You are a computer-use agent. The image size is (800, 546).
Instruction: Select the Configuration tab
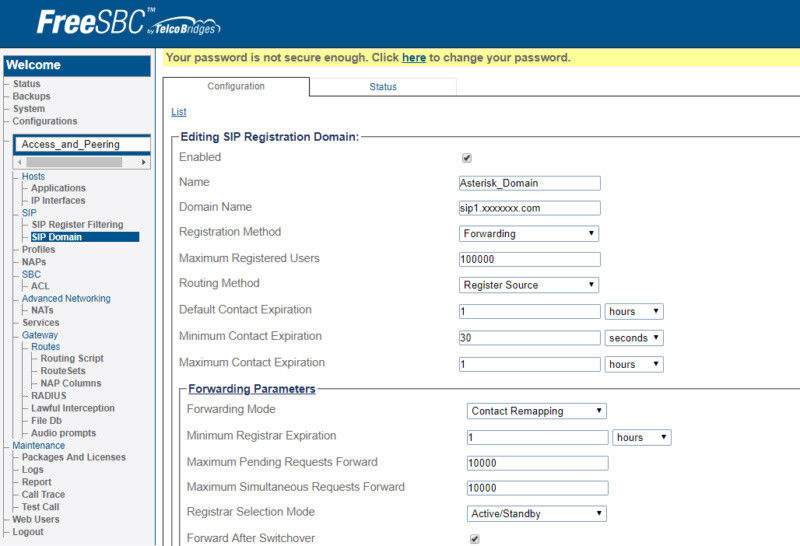236,86
